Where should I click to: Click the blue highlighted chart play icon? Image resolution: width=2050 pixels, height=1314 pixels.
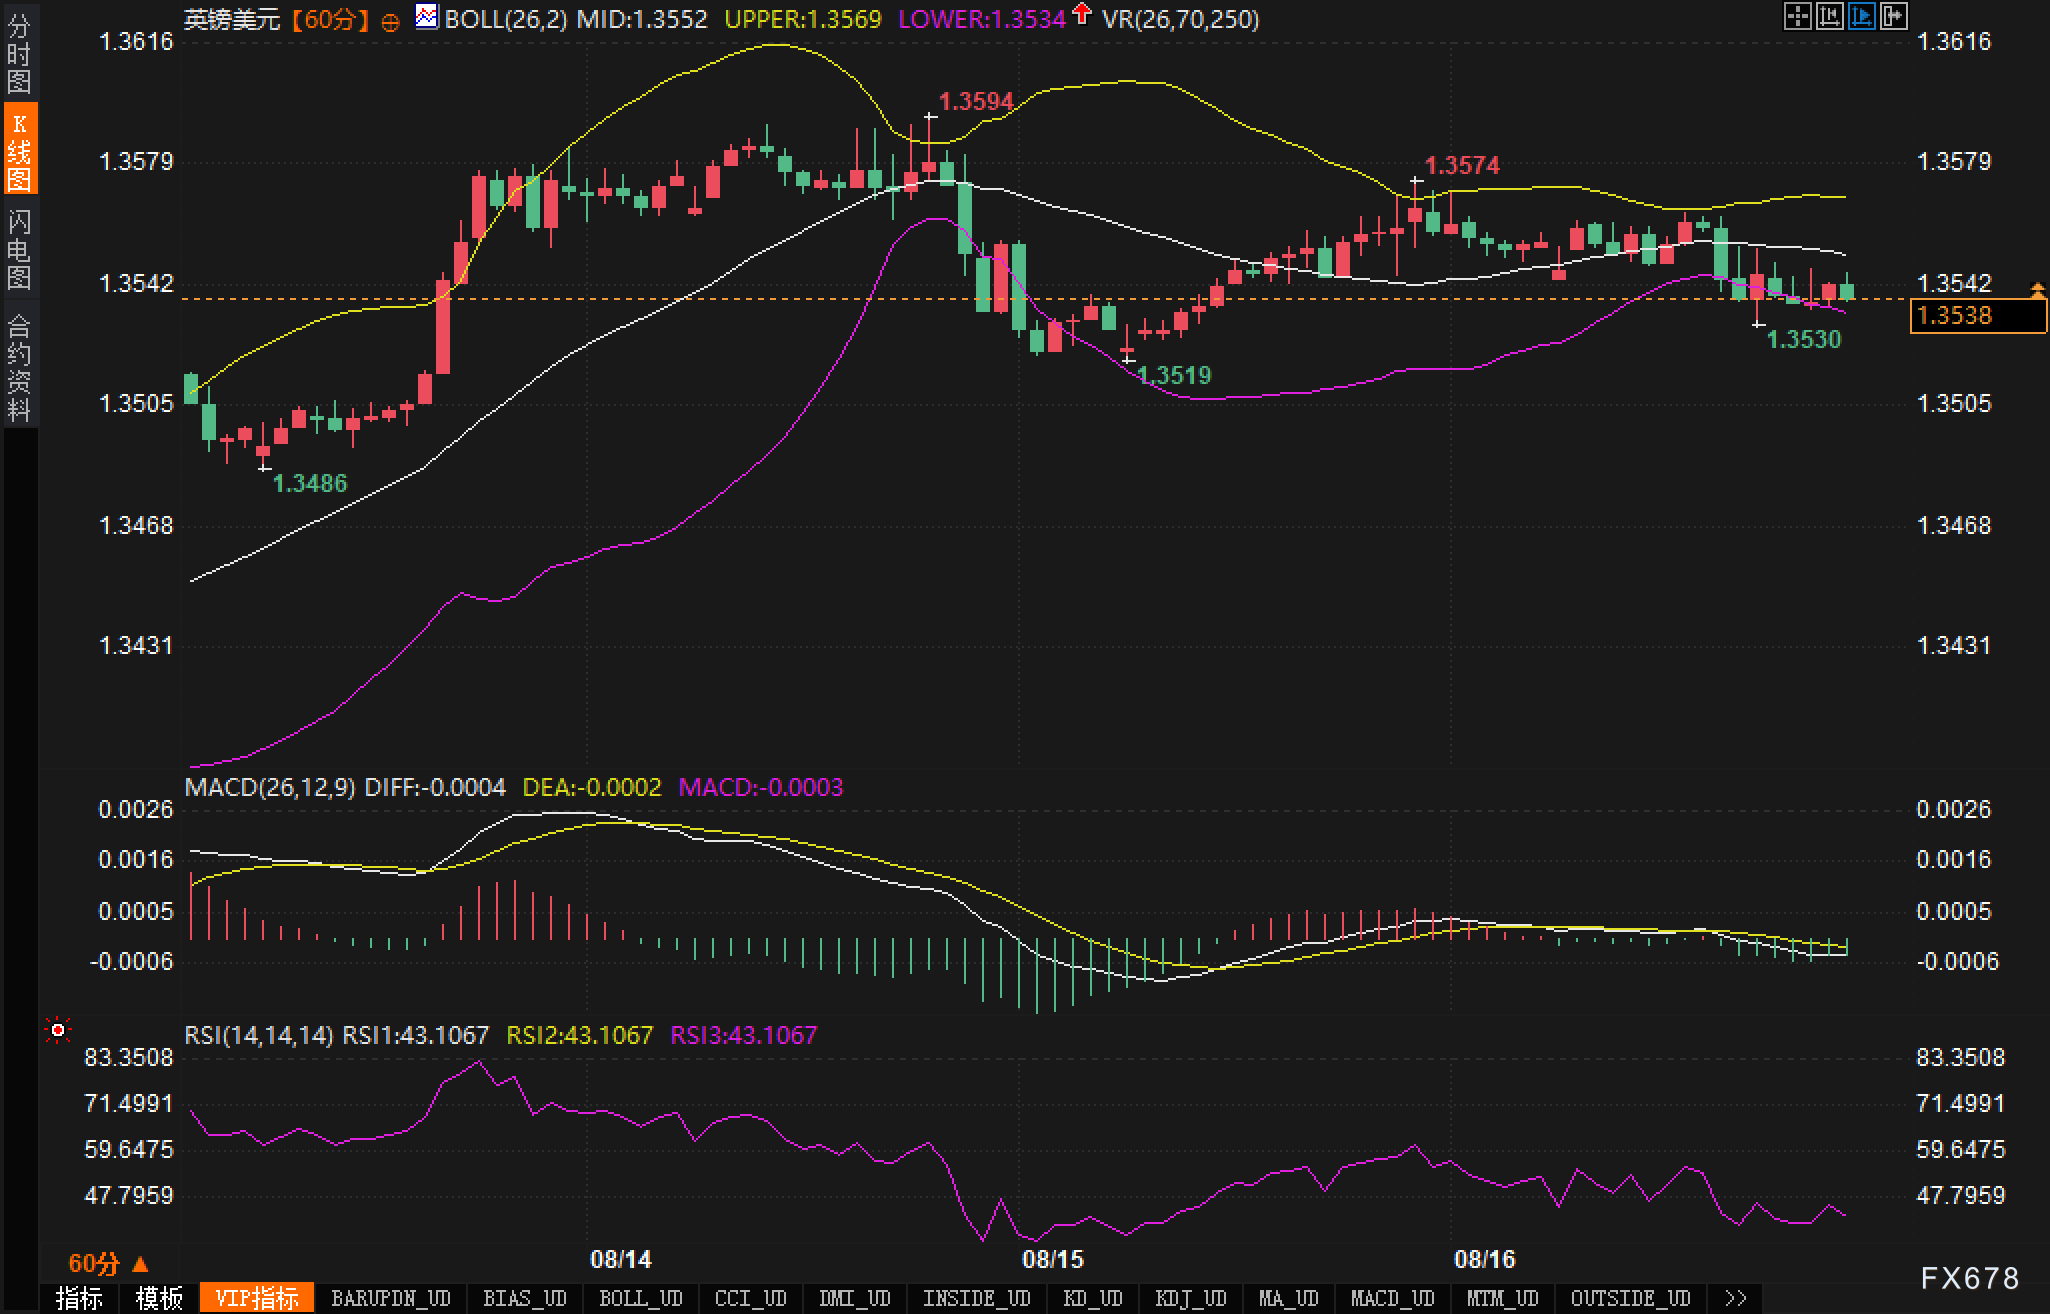[x=1861, y=16]
